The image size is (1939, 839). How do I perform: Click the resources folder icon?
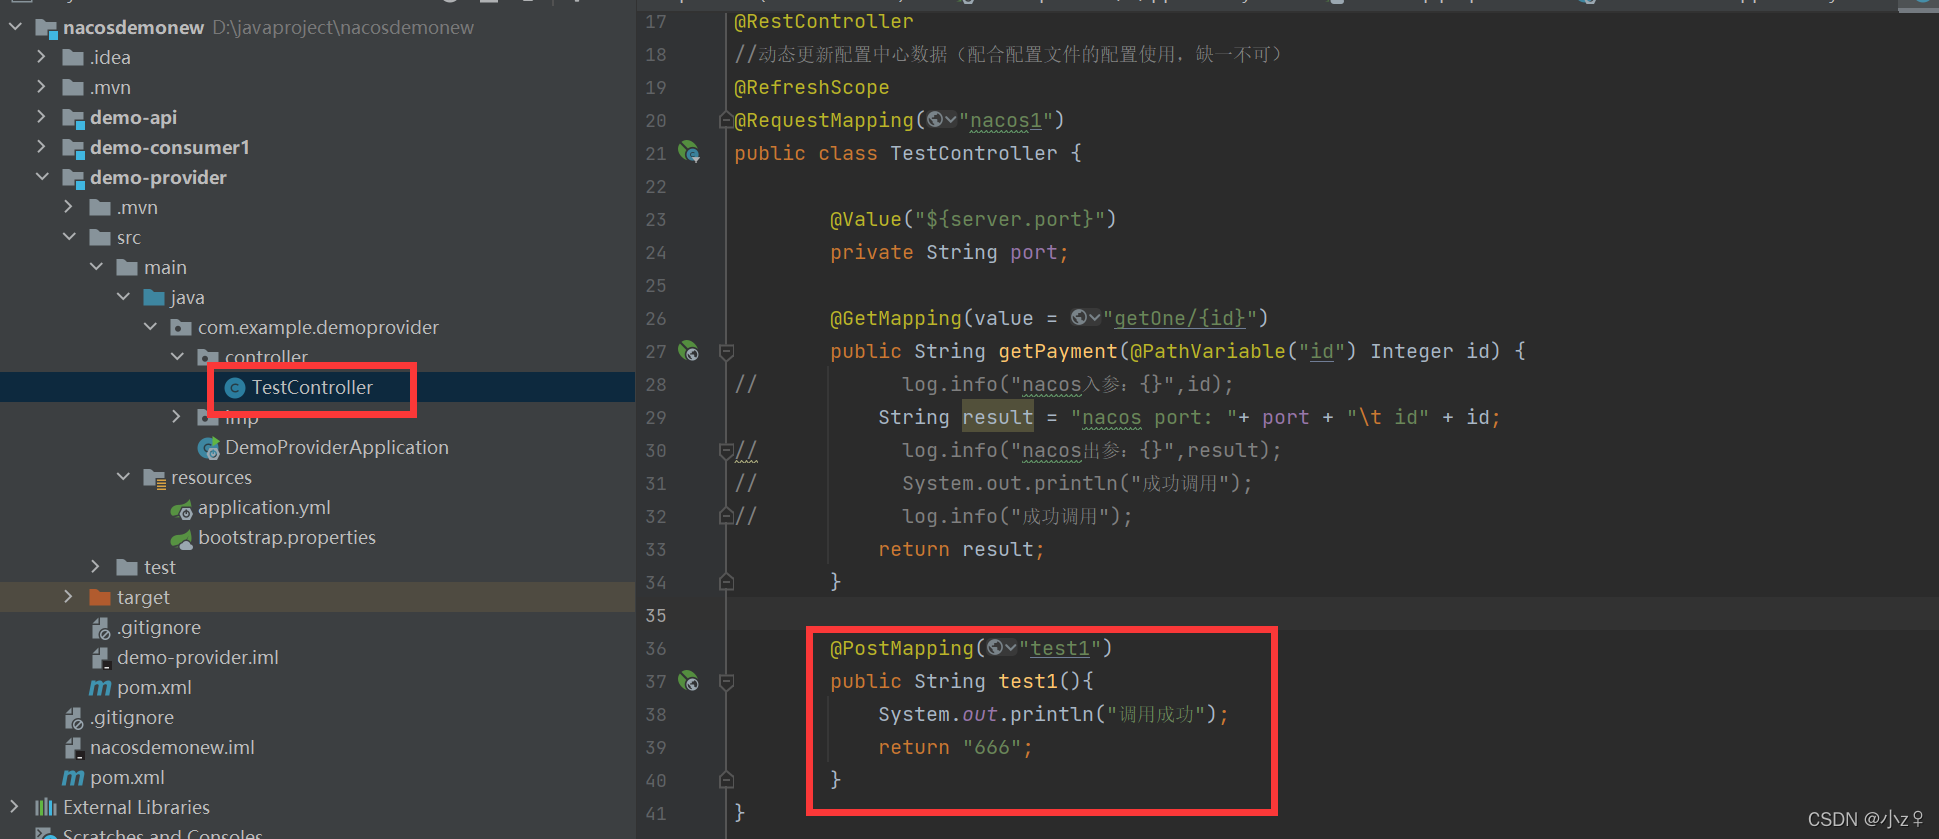pos(154,478)
